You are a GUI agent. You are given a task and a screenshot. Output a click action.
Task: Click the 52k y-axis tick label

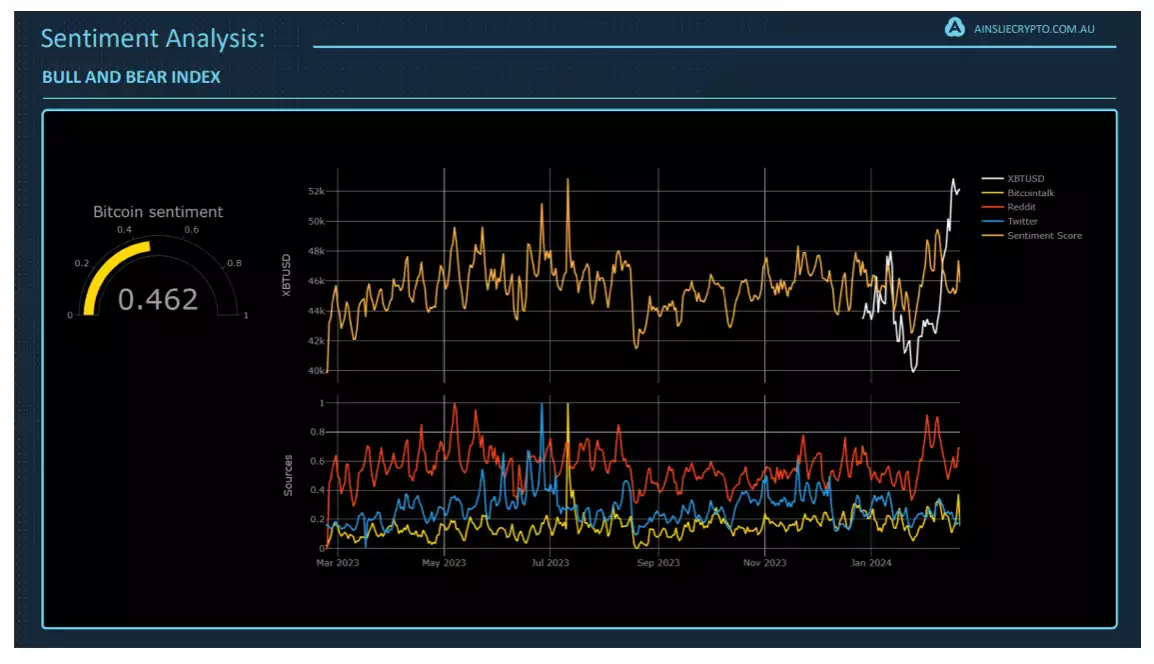[316, 191]
